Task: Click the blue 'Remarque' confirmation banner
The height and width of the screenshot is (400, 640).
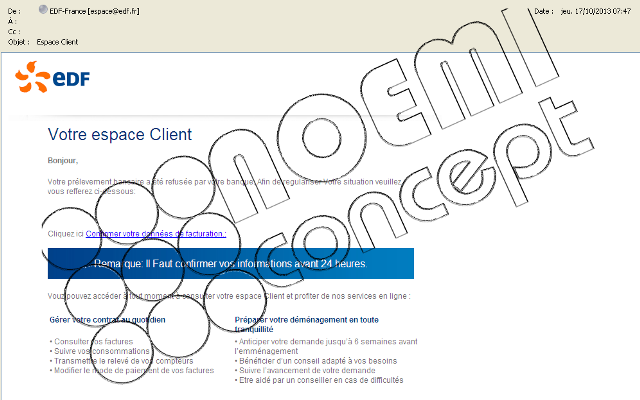Action: tap(231, 263)
